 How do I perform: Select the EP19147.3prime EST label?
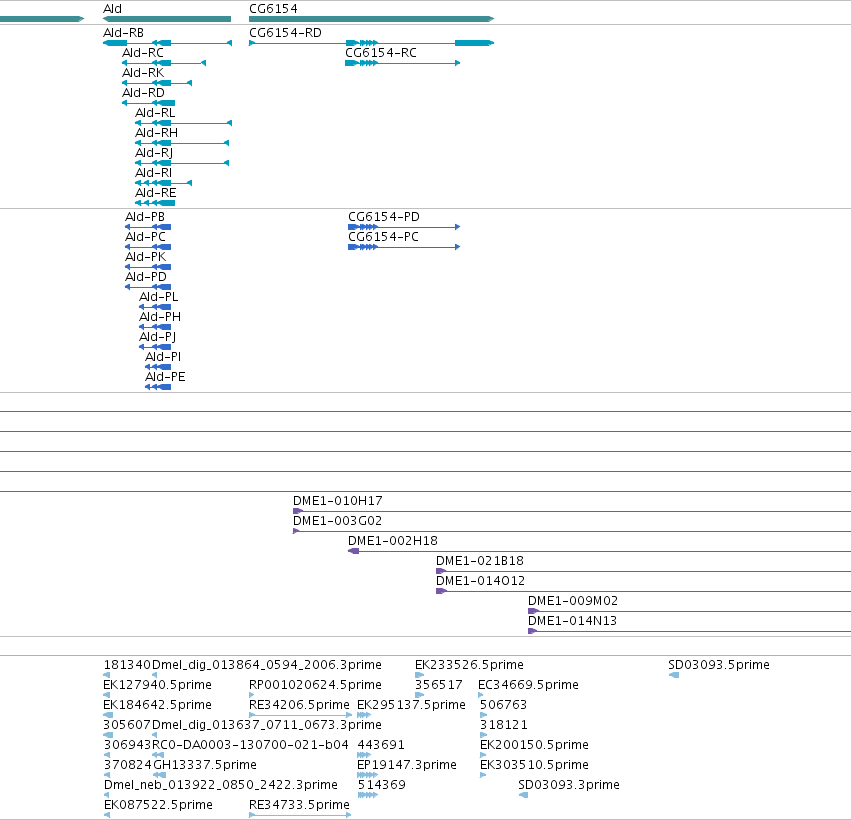click(407, 766)
